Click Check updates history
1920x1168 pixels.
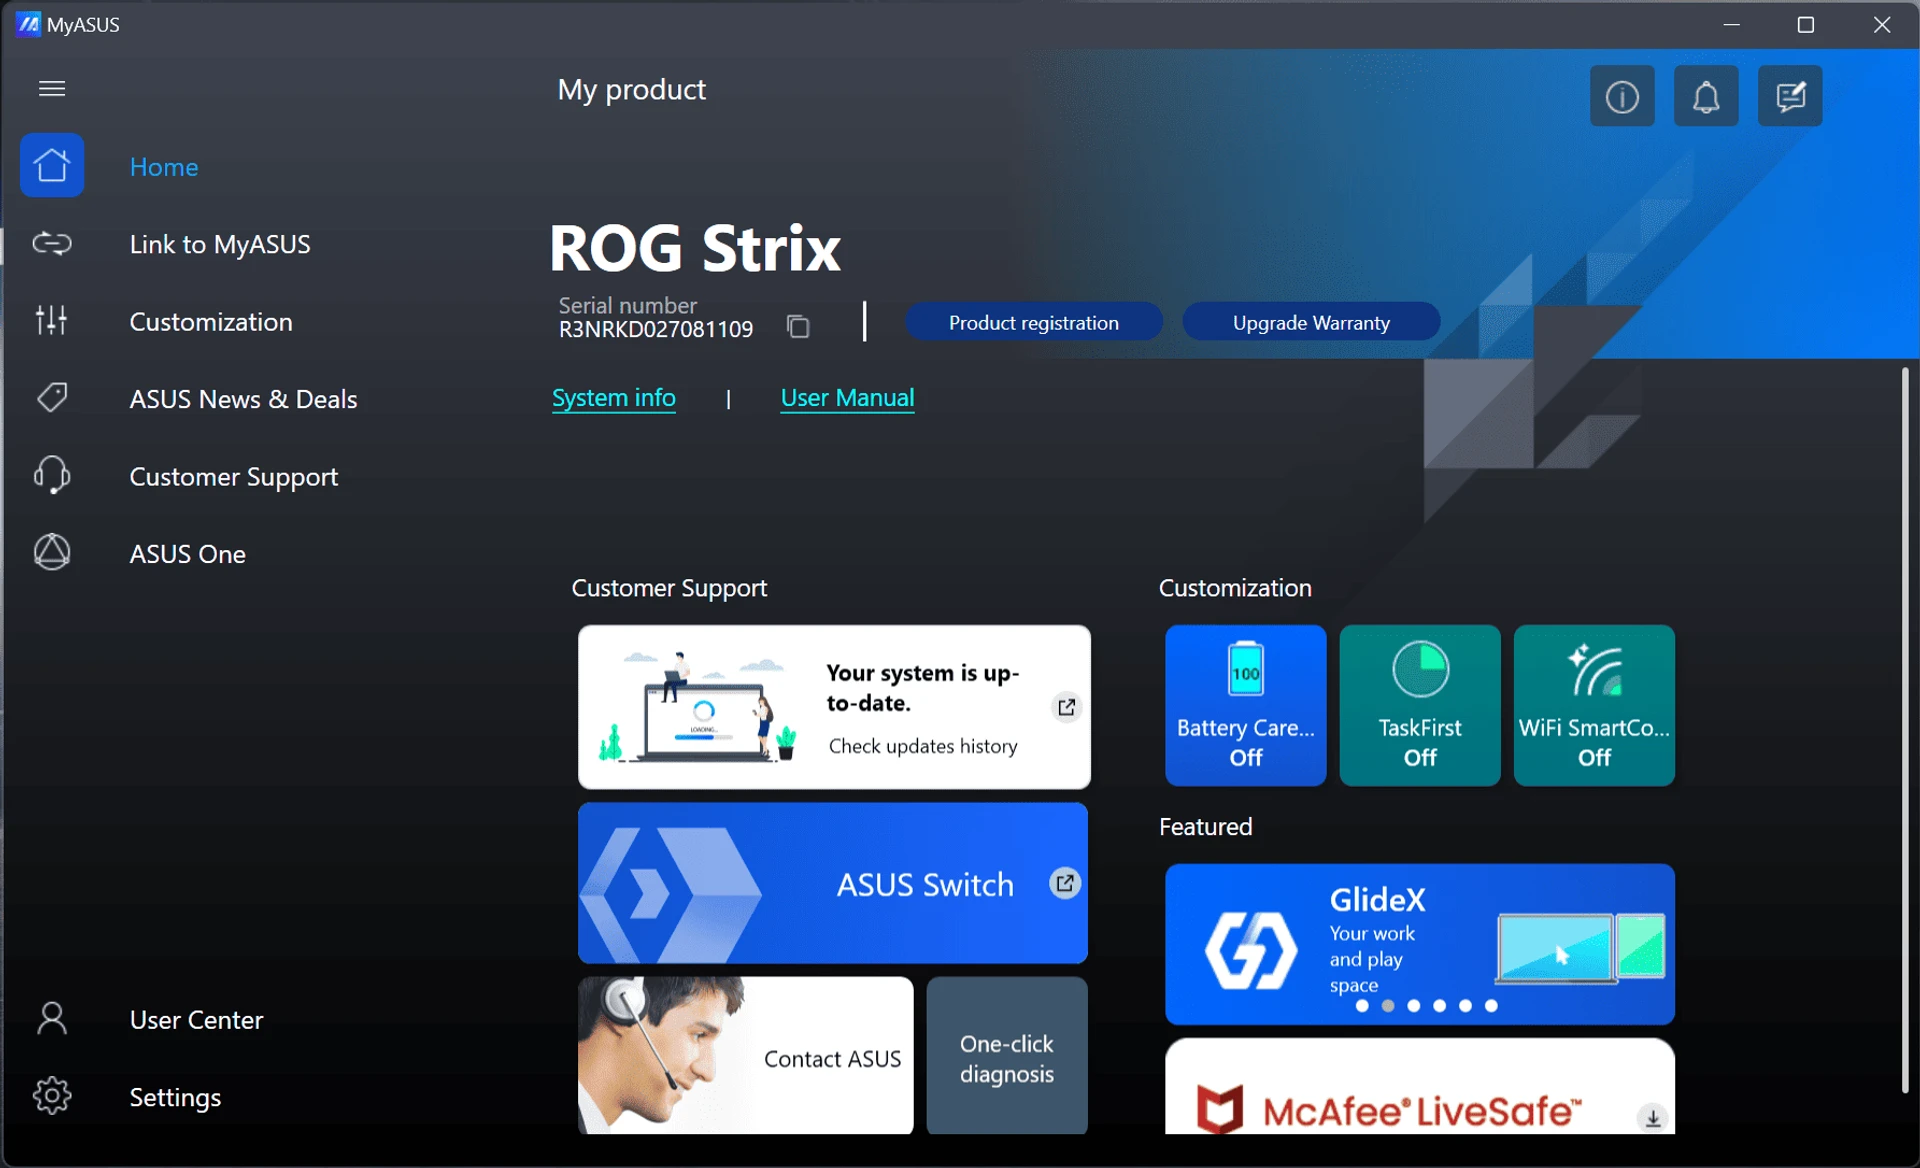coord(923,746)
